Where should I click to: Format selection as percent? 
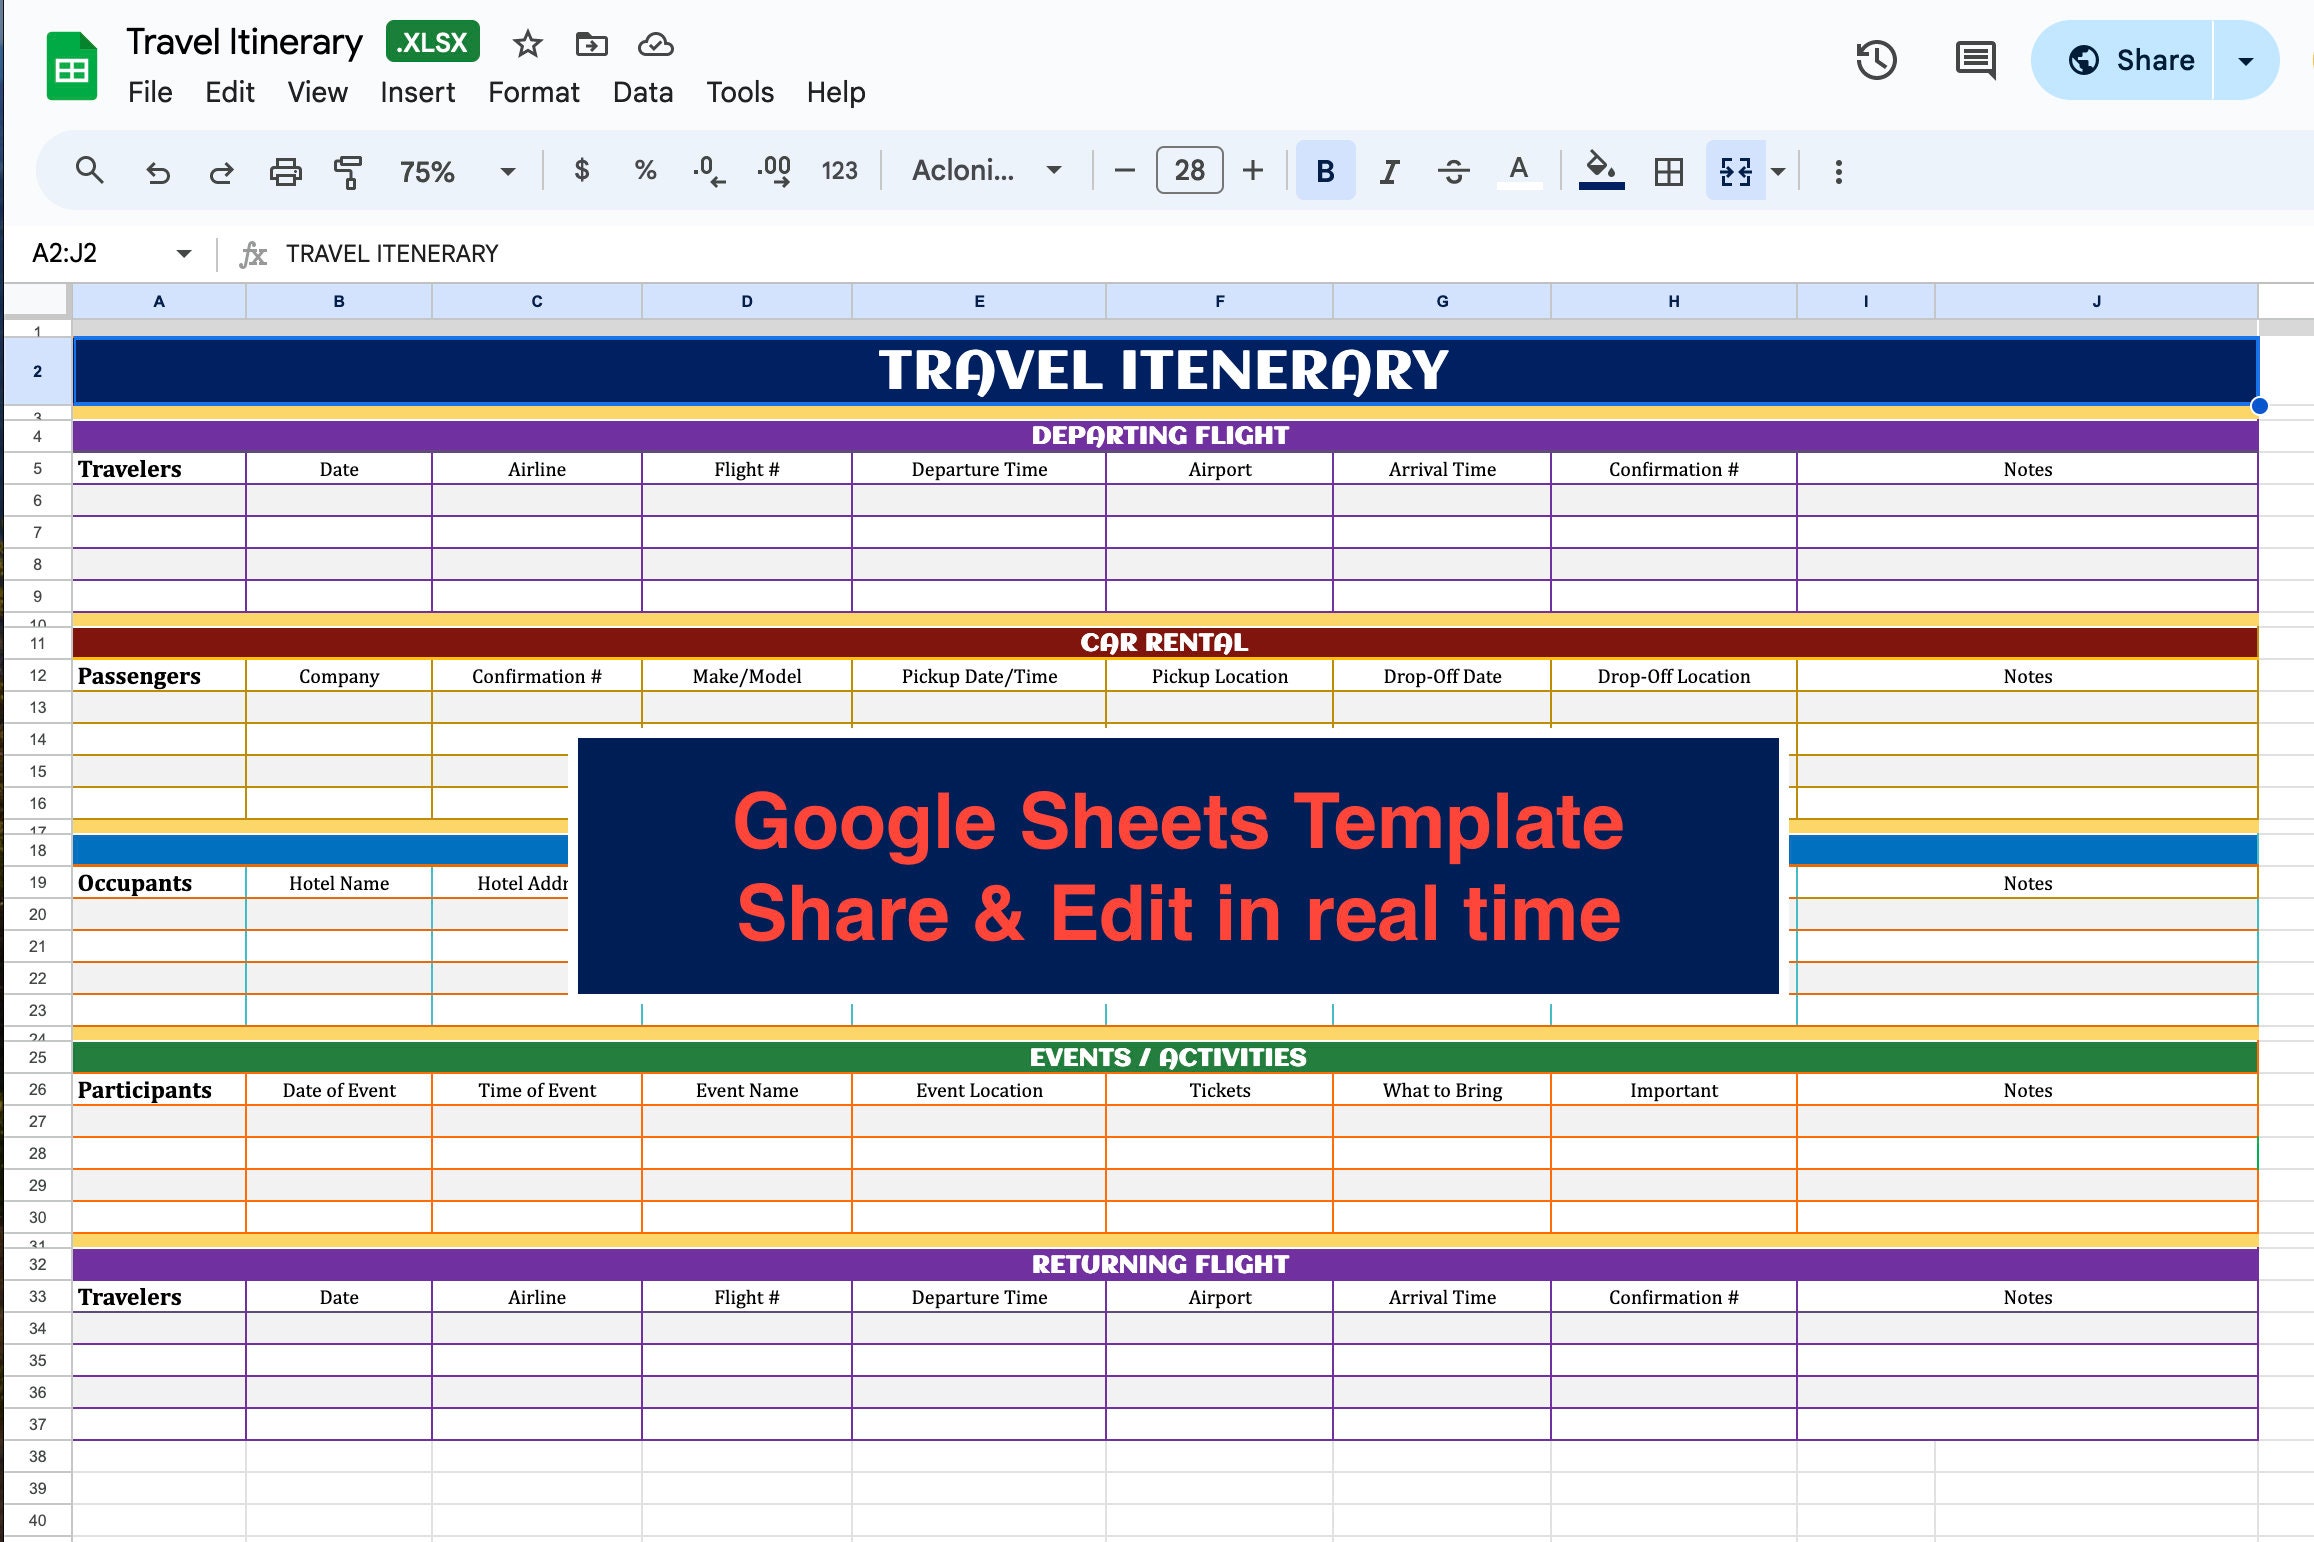pyautogui.click(x=644, y=171)
